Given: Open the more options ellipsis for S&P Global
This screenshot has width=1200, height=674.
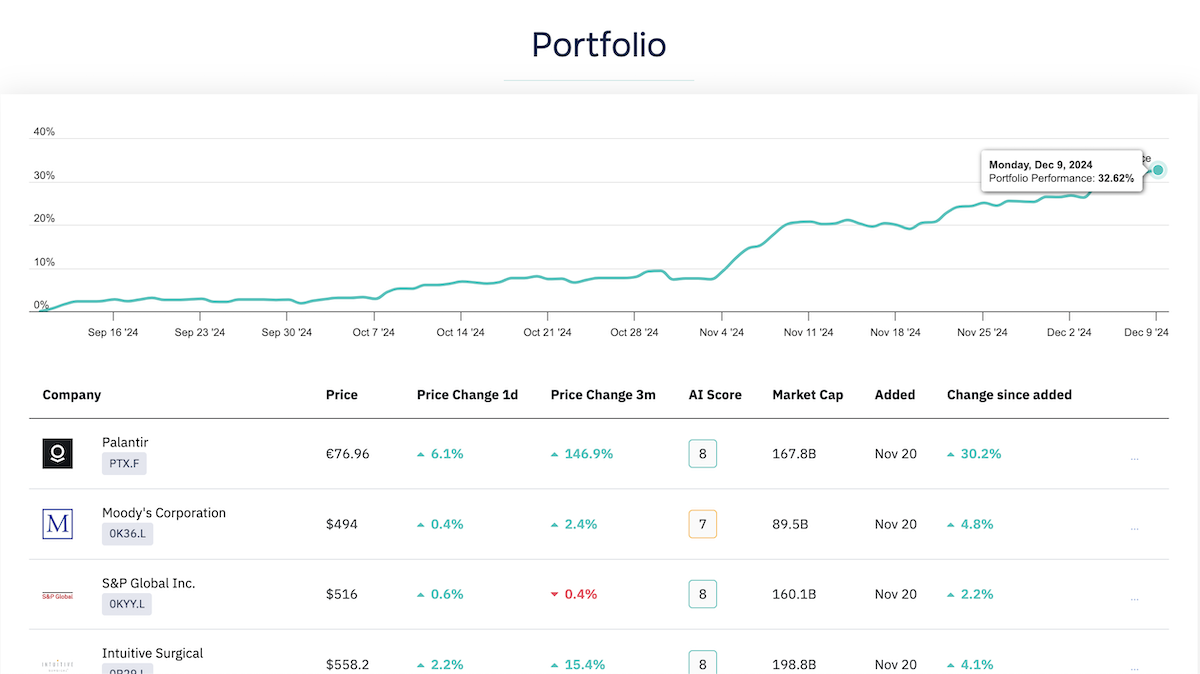Looking at the screenshot, I should coord(1134,596).
